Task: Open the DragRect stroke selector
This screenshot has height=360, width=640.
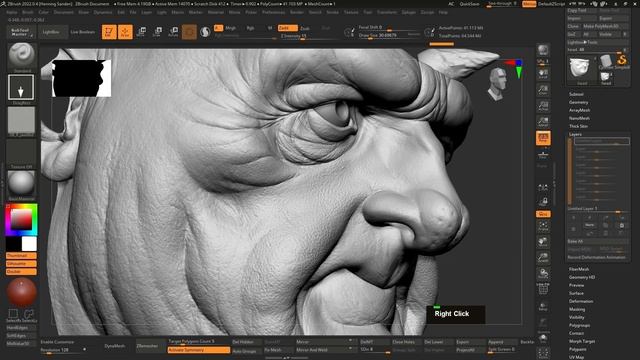Action: coord(21,87)
